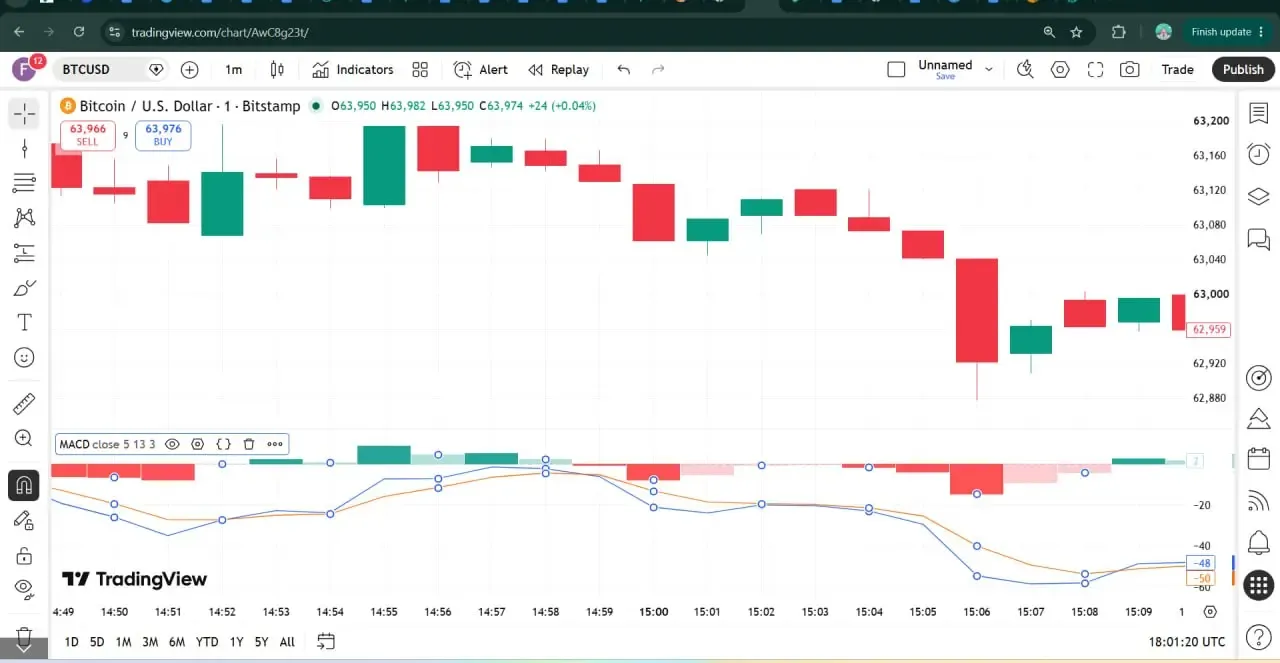Open MACD more options menu
This screenshot has width=1280, height=663.
click(x=275, y=444)
